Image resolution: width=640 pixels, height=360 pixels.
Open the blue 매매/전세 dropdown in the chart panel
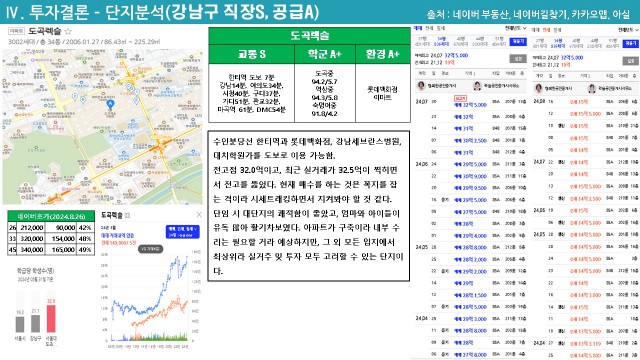tap(182, 232)
